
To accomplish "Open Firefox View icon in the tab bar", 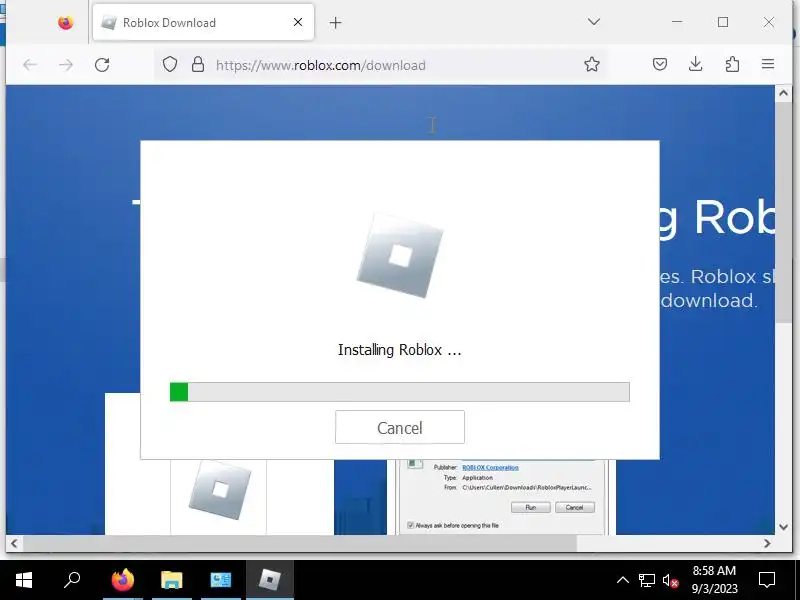I will tap(65, 22).
